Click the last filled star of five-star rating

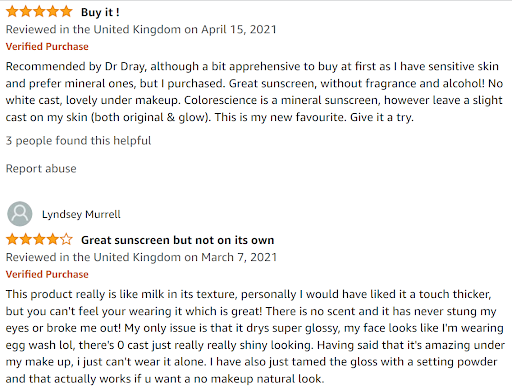pos(66,11)
